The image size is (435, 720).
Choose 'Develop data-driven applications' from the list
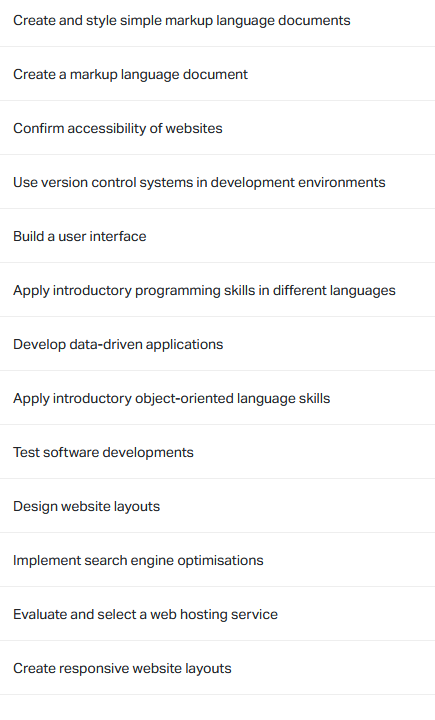[217, 344]
